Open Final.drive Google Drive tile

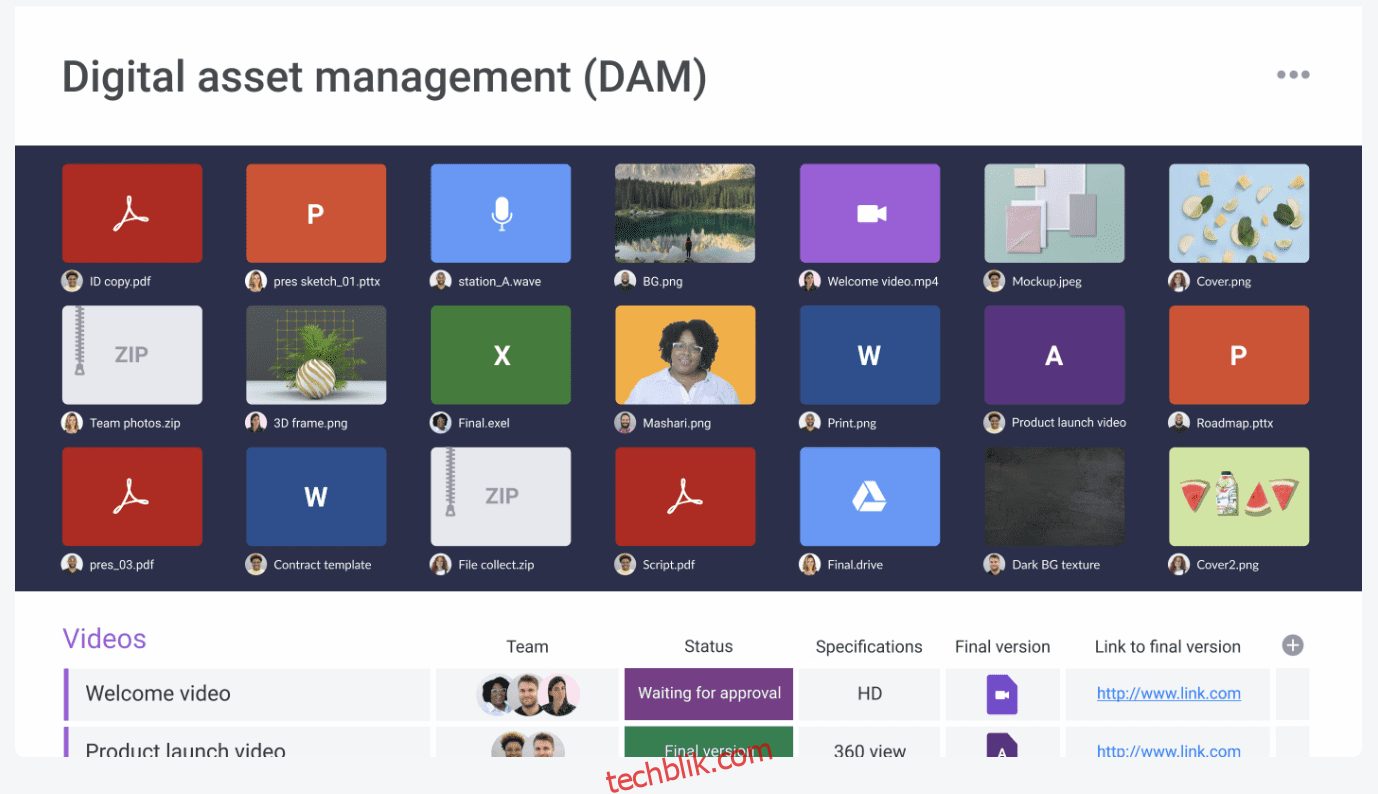pyautogui.click(x=870, y=496)
